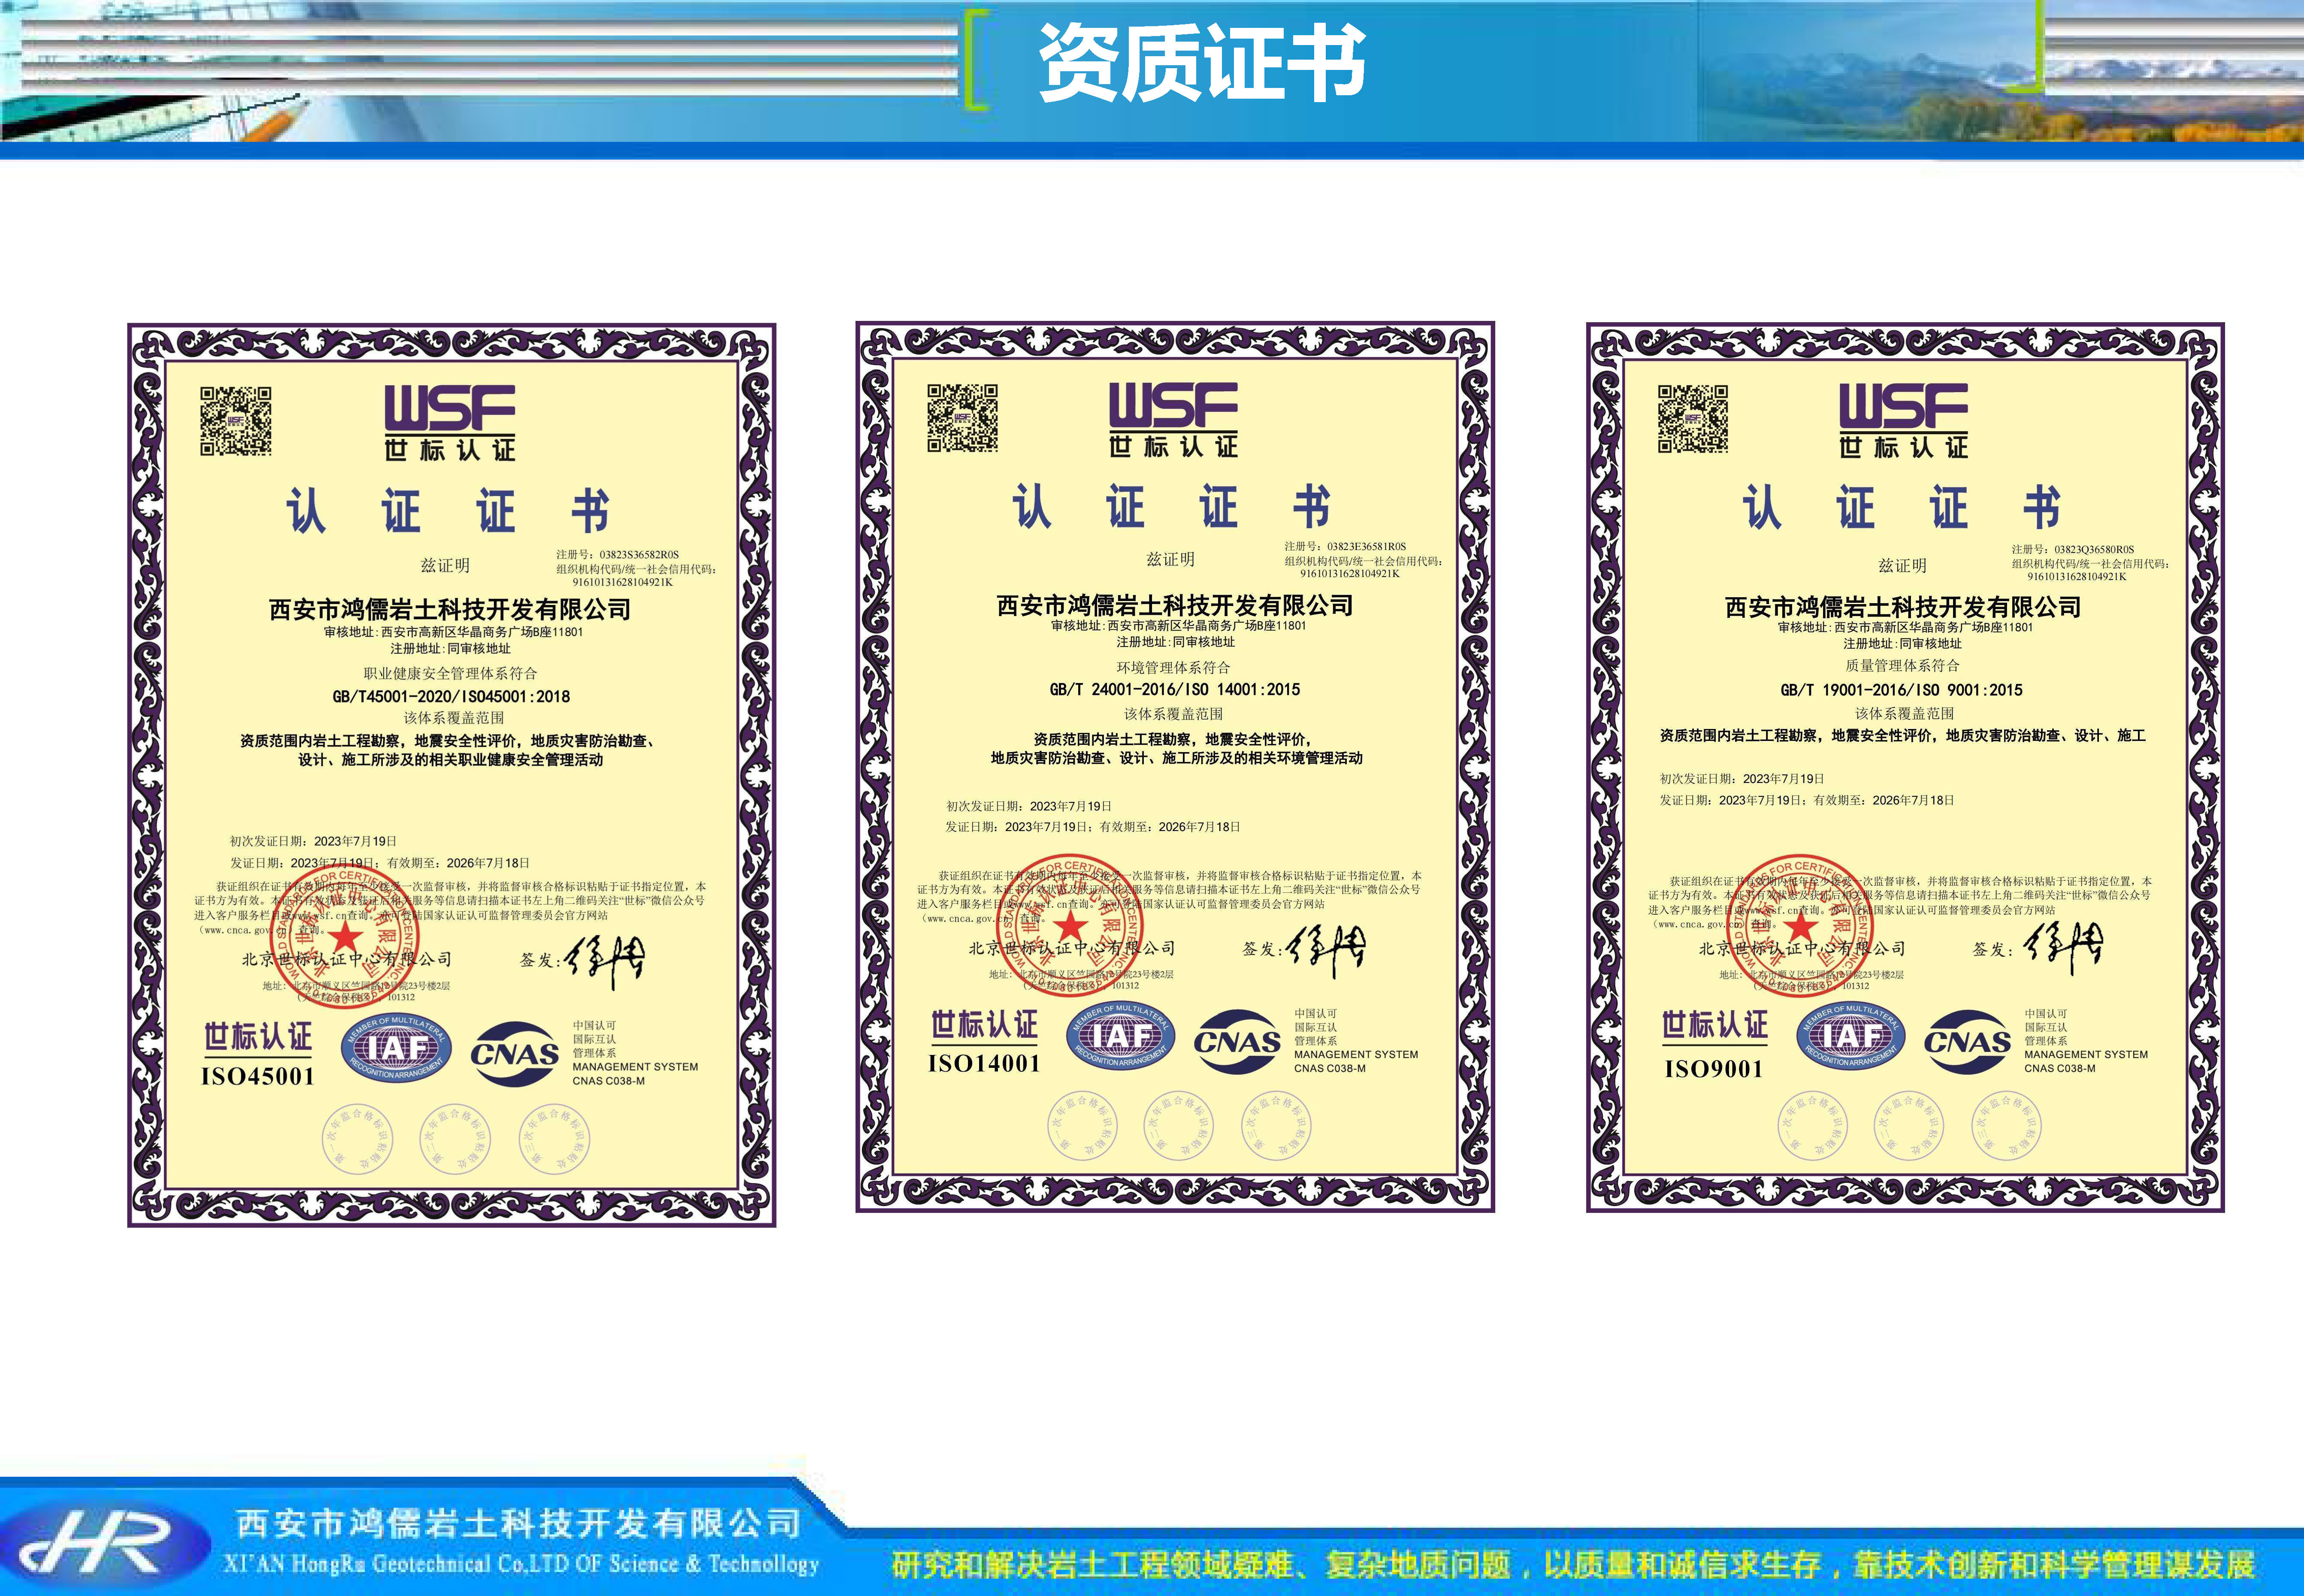Image resolution: width=2304 pixels, height=1596 pixels.
Task: Click 世标认证 label above ISO9001
Action: (1714, 1024)
